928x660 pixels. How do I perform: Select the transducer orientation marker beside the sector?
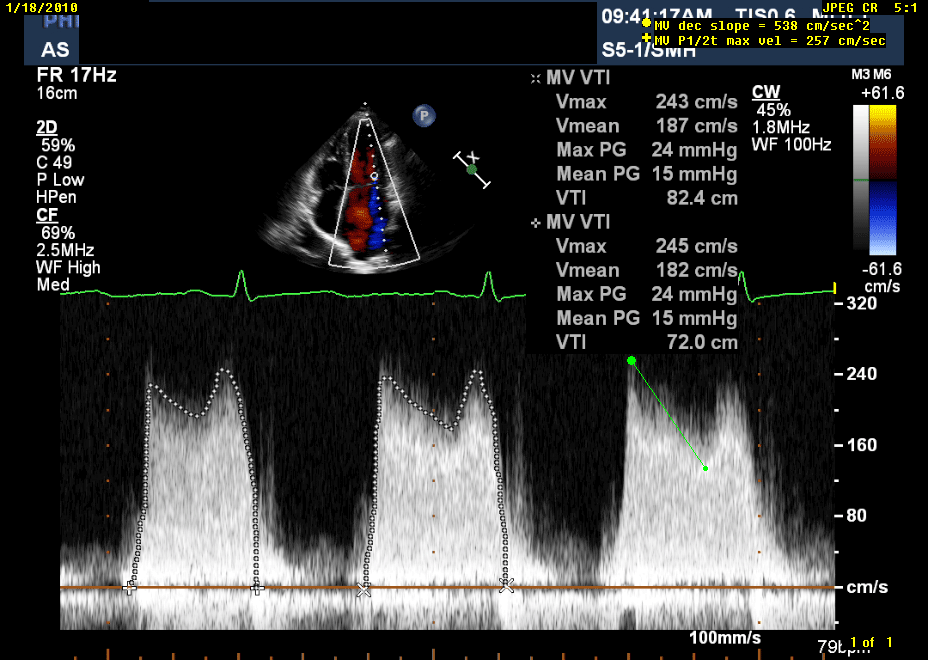click(x=472, y=170)
